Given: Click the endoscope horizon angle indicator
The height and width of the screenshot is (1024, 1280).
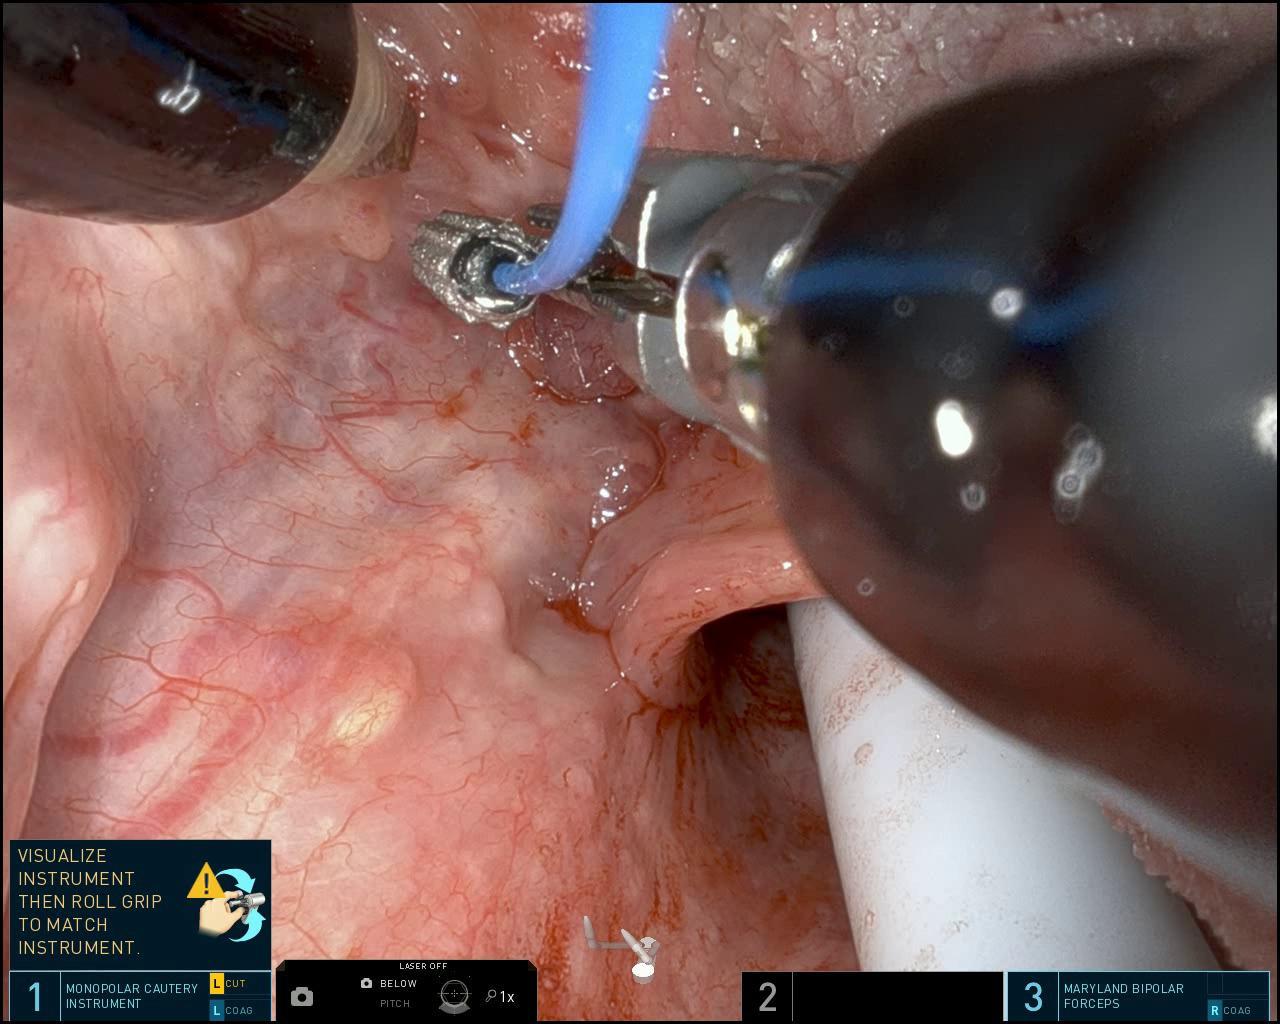Looking at the screenshot, I should [x=455, y=994].
